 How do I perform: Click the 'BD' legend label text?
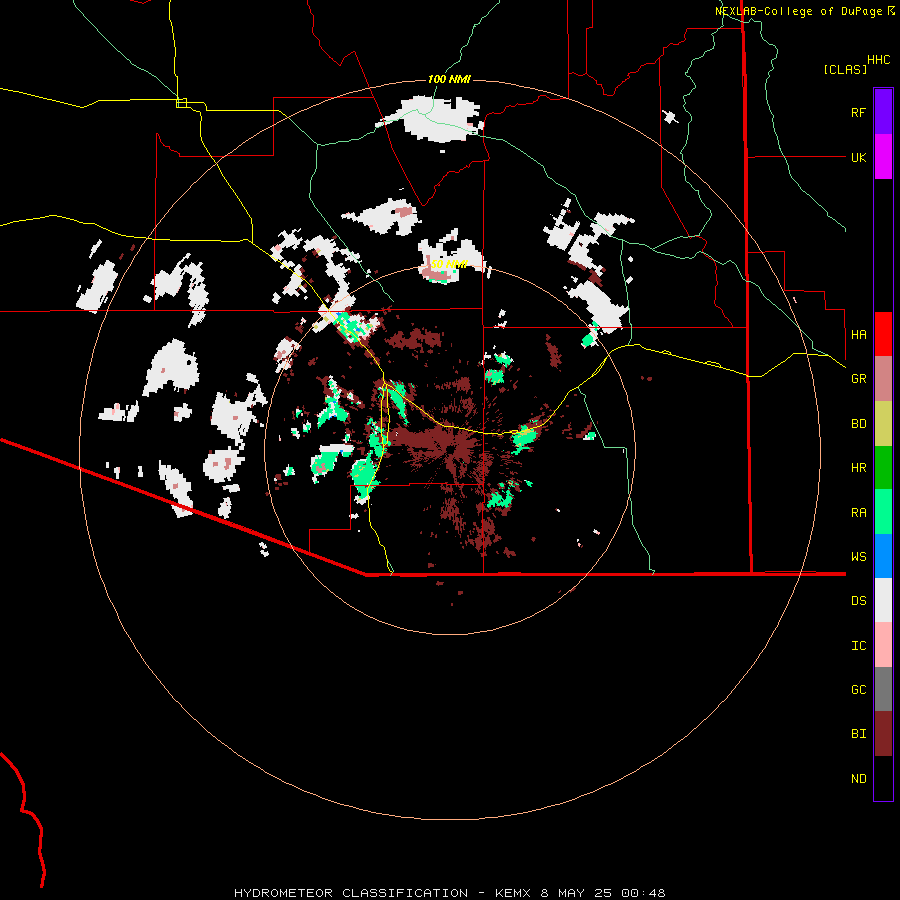pos(858,424)
